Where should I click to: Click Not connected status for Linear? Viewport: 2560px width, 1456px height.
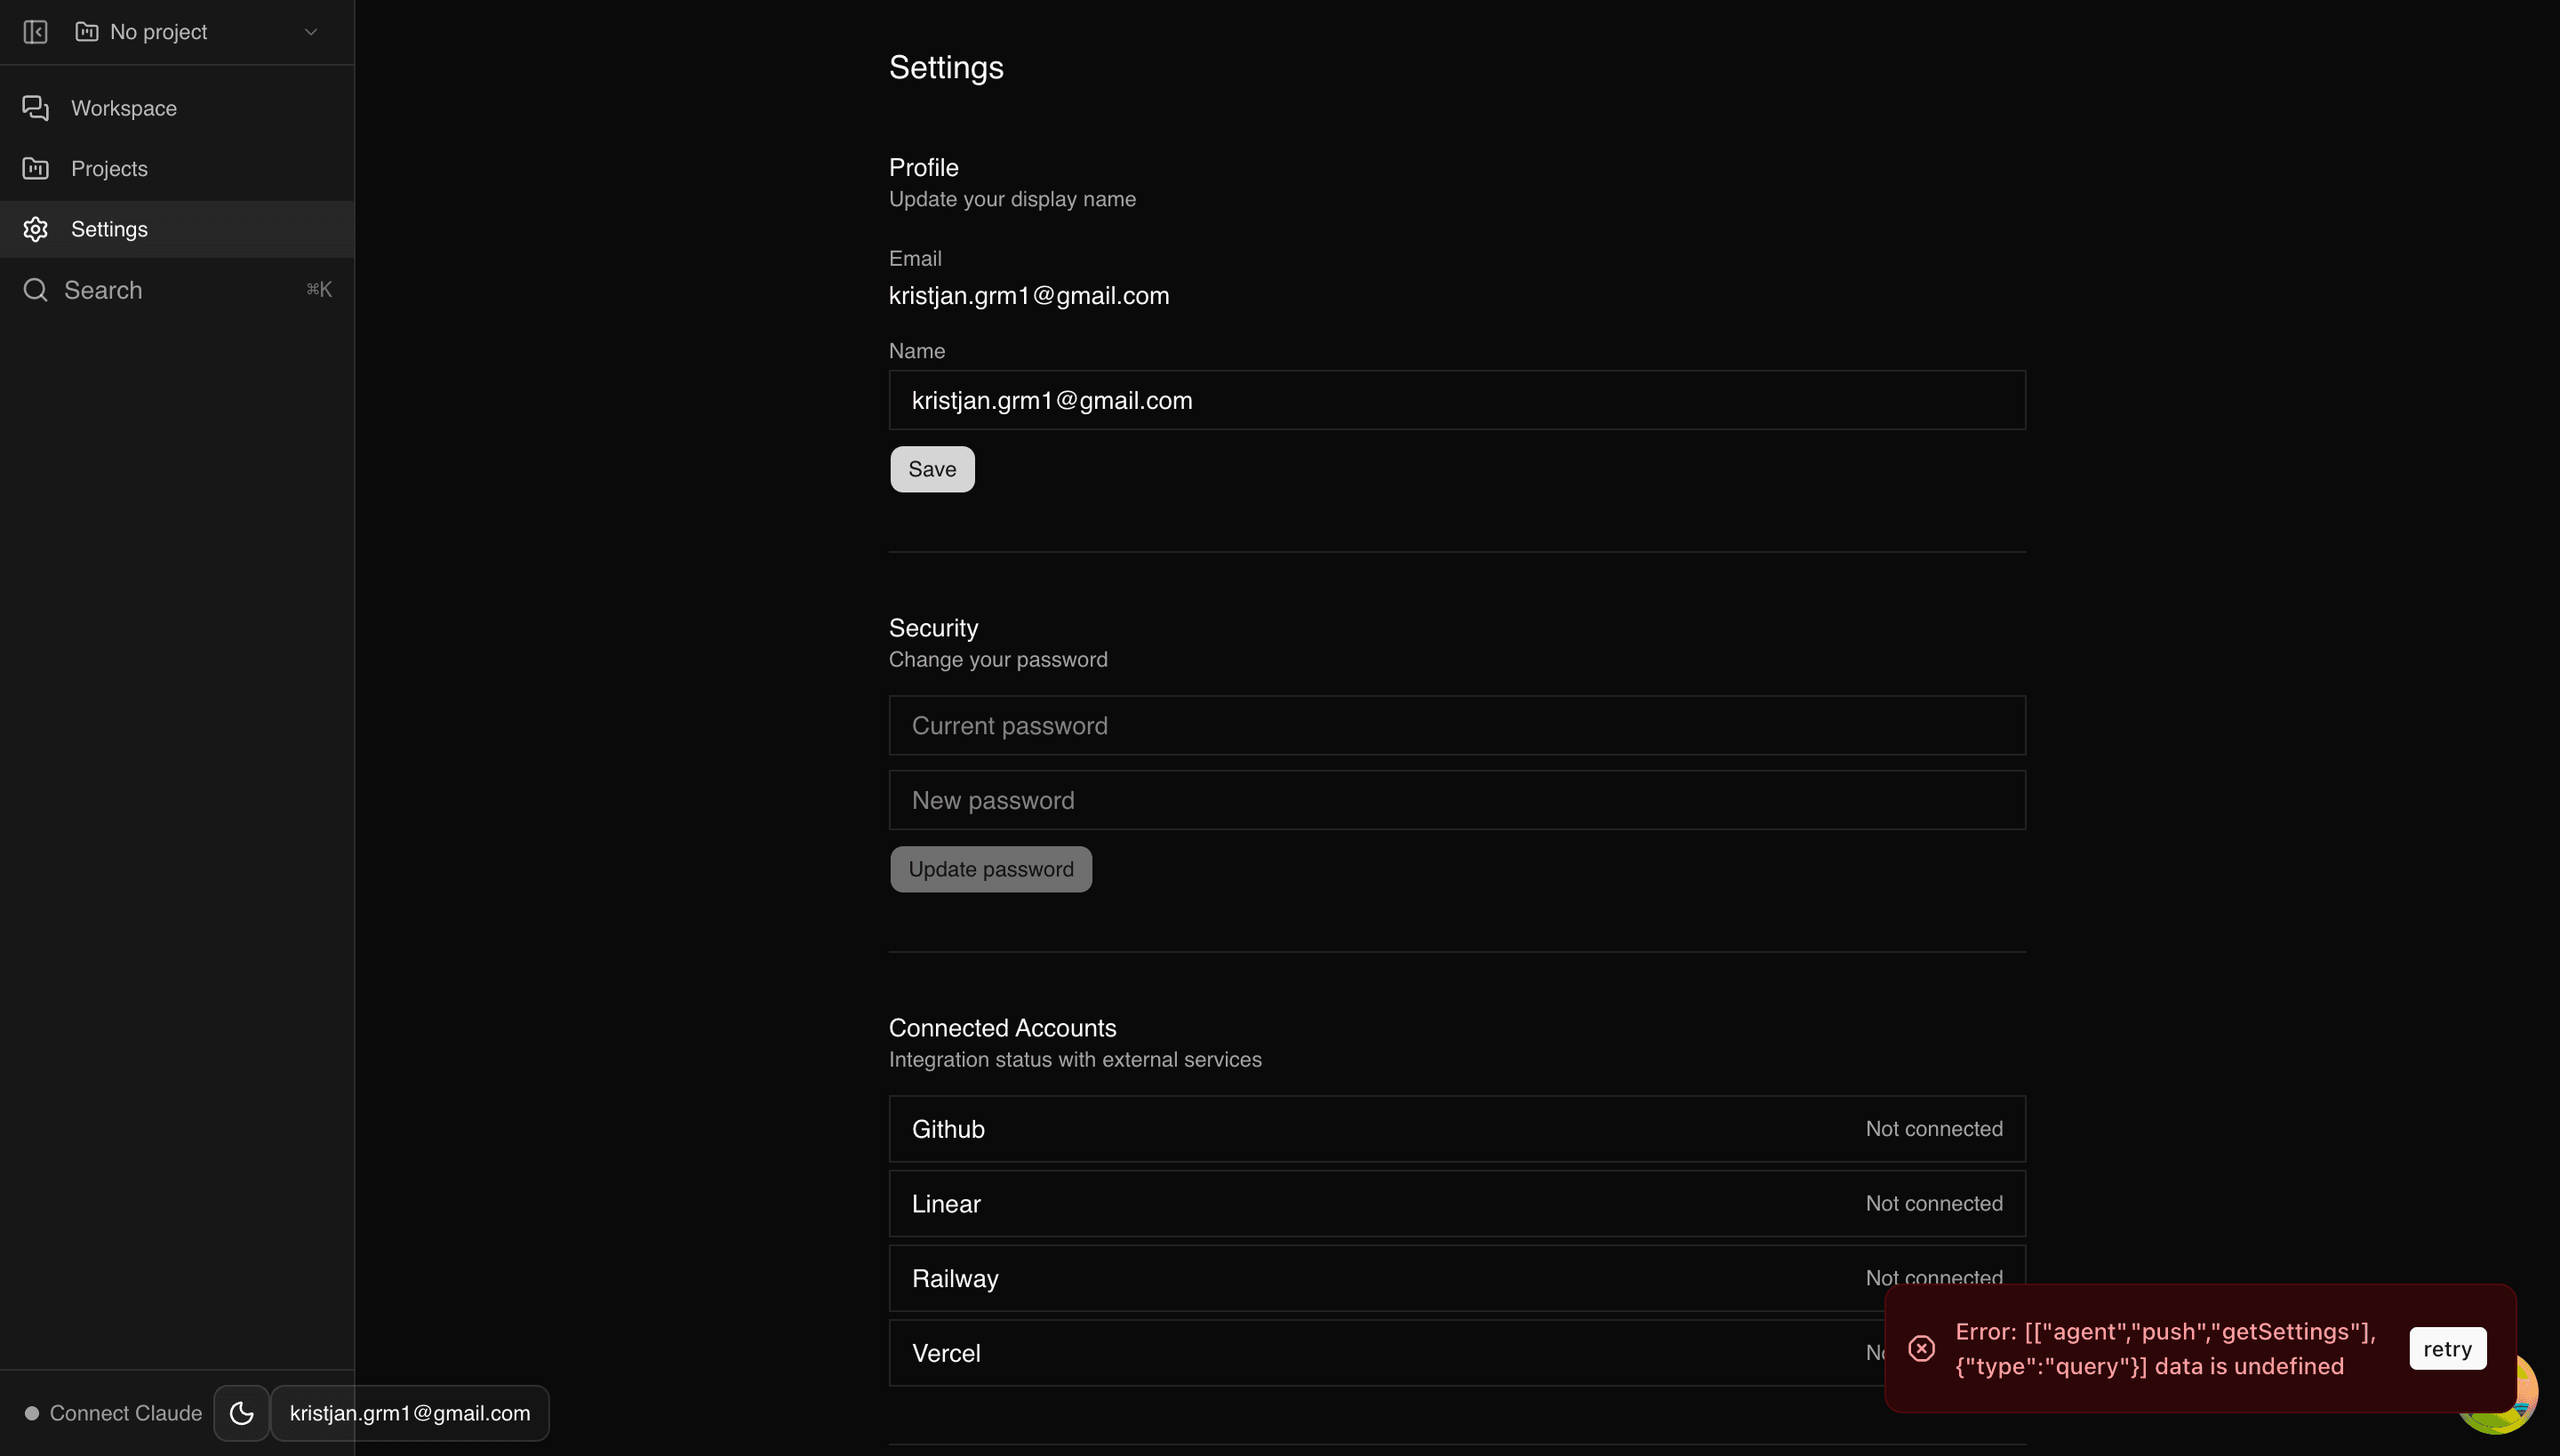pos(1934,1204)
